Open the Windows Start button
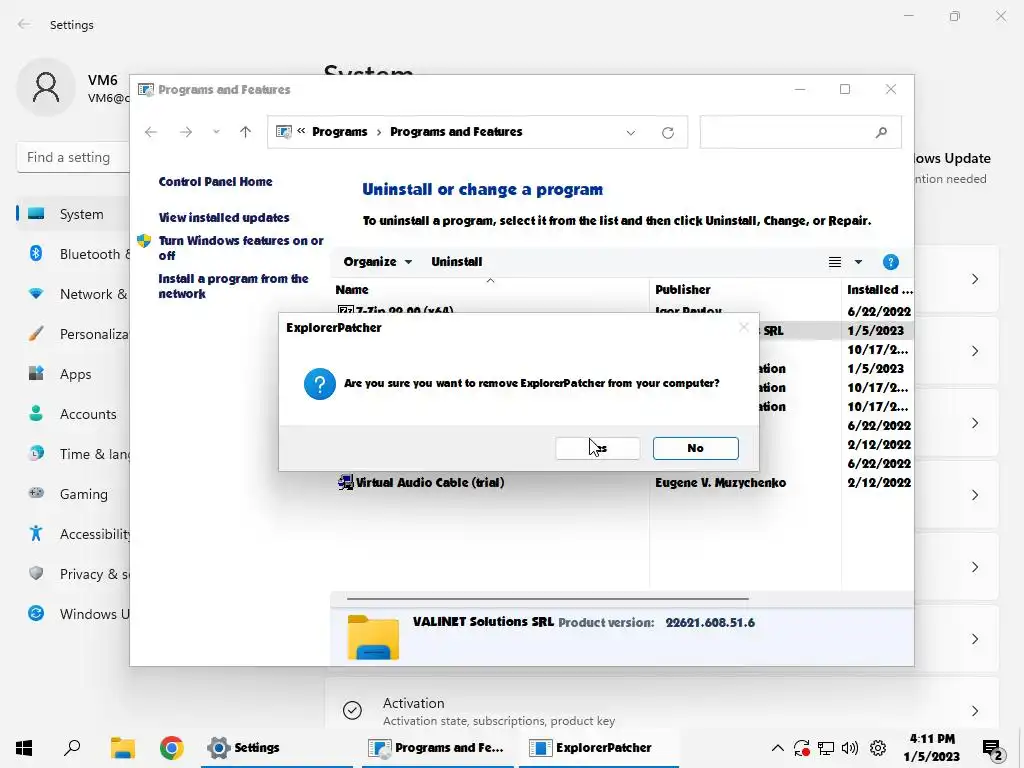 click(24, 748)
